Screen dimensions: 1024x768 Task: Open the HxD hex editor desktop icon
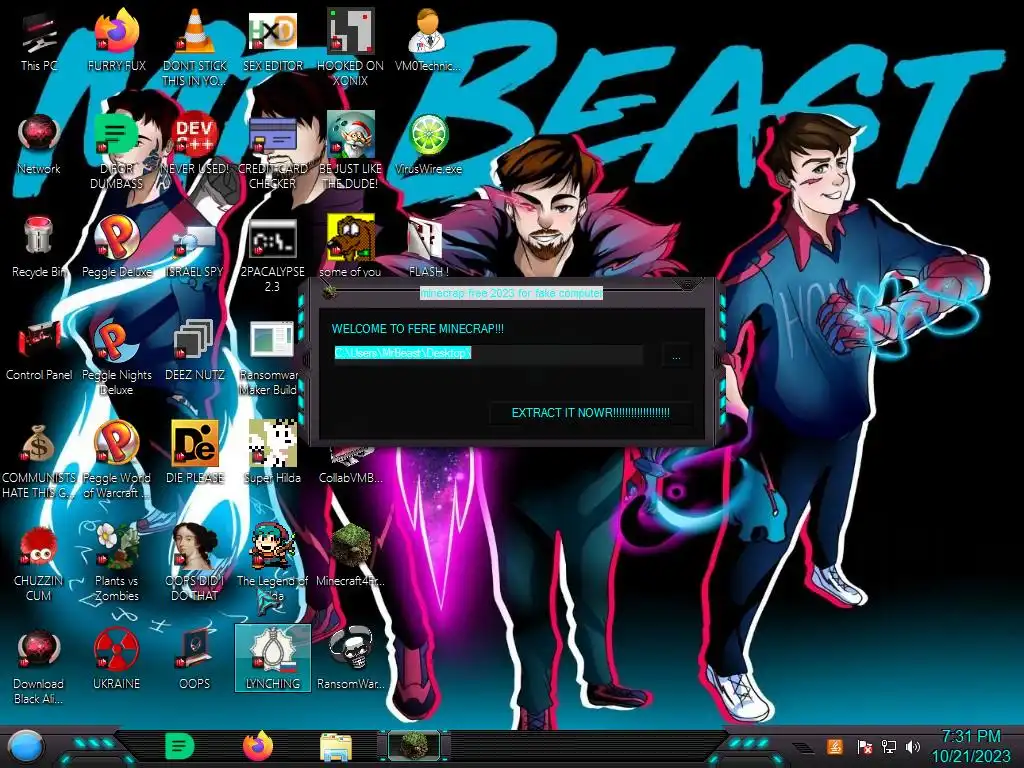273,42
